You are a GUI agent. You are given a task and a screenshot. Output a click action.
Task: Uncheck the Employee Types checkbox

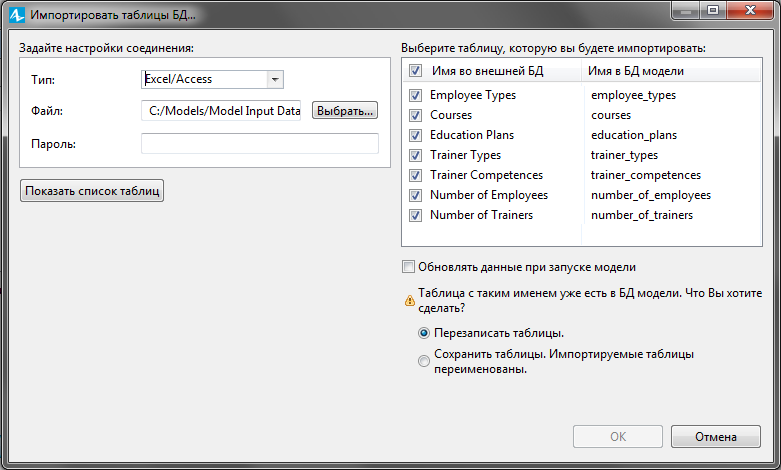point(415,95)
